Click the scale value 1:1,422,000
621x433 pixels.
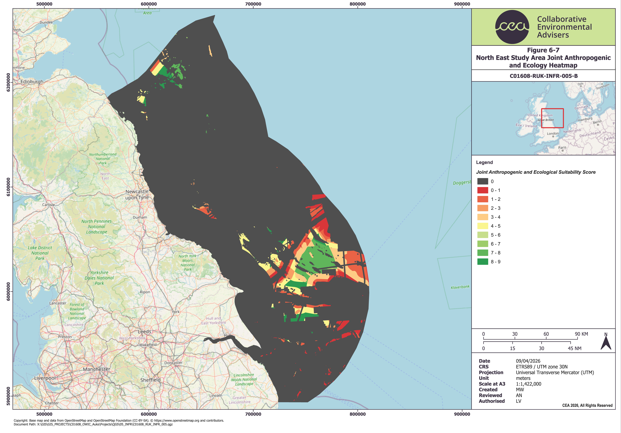[x=528, y=384]
